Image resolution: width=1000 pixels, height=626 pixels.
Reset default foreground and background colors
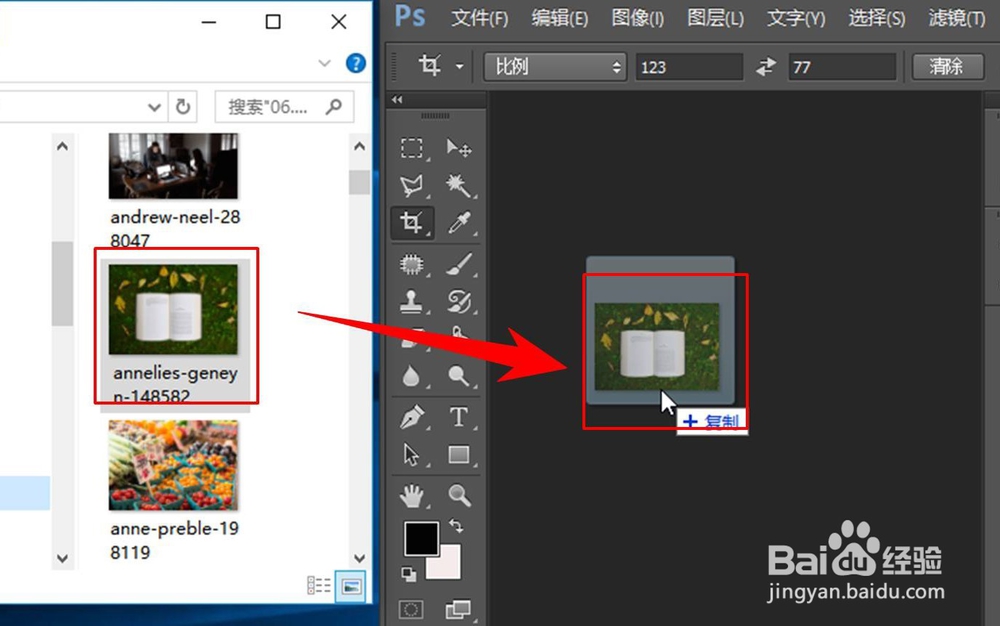[x=409, y=574]
